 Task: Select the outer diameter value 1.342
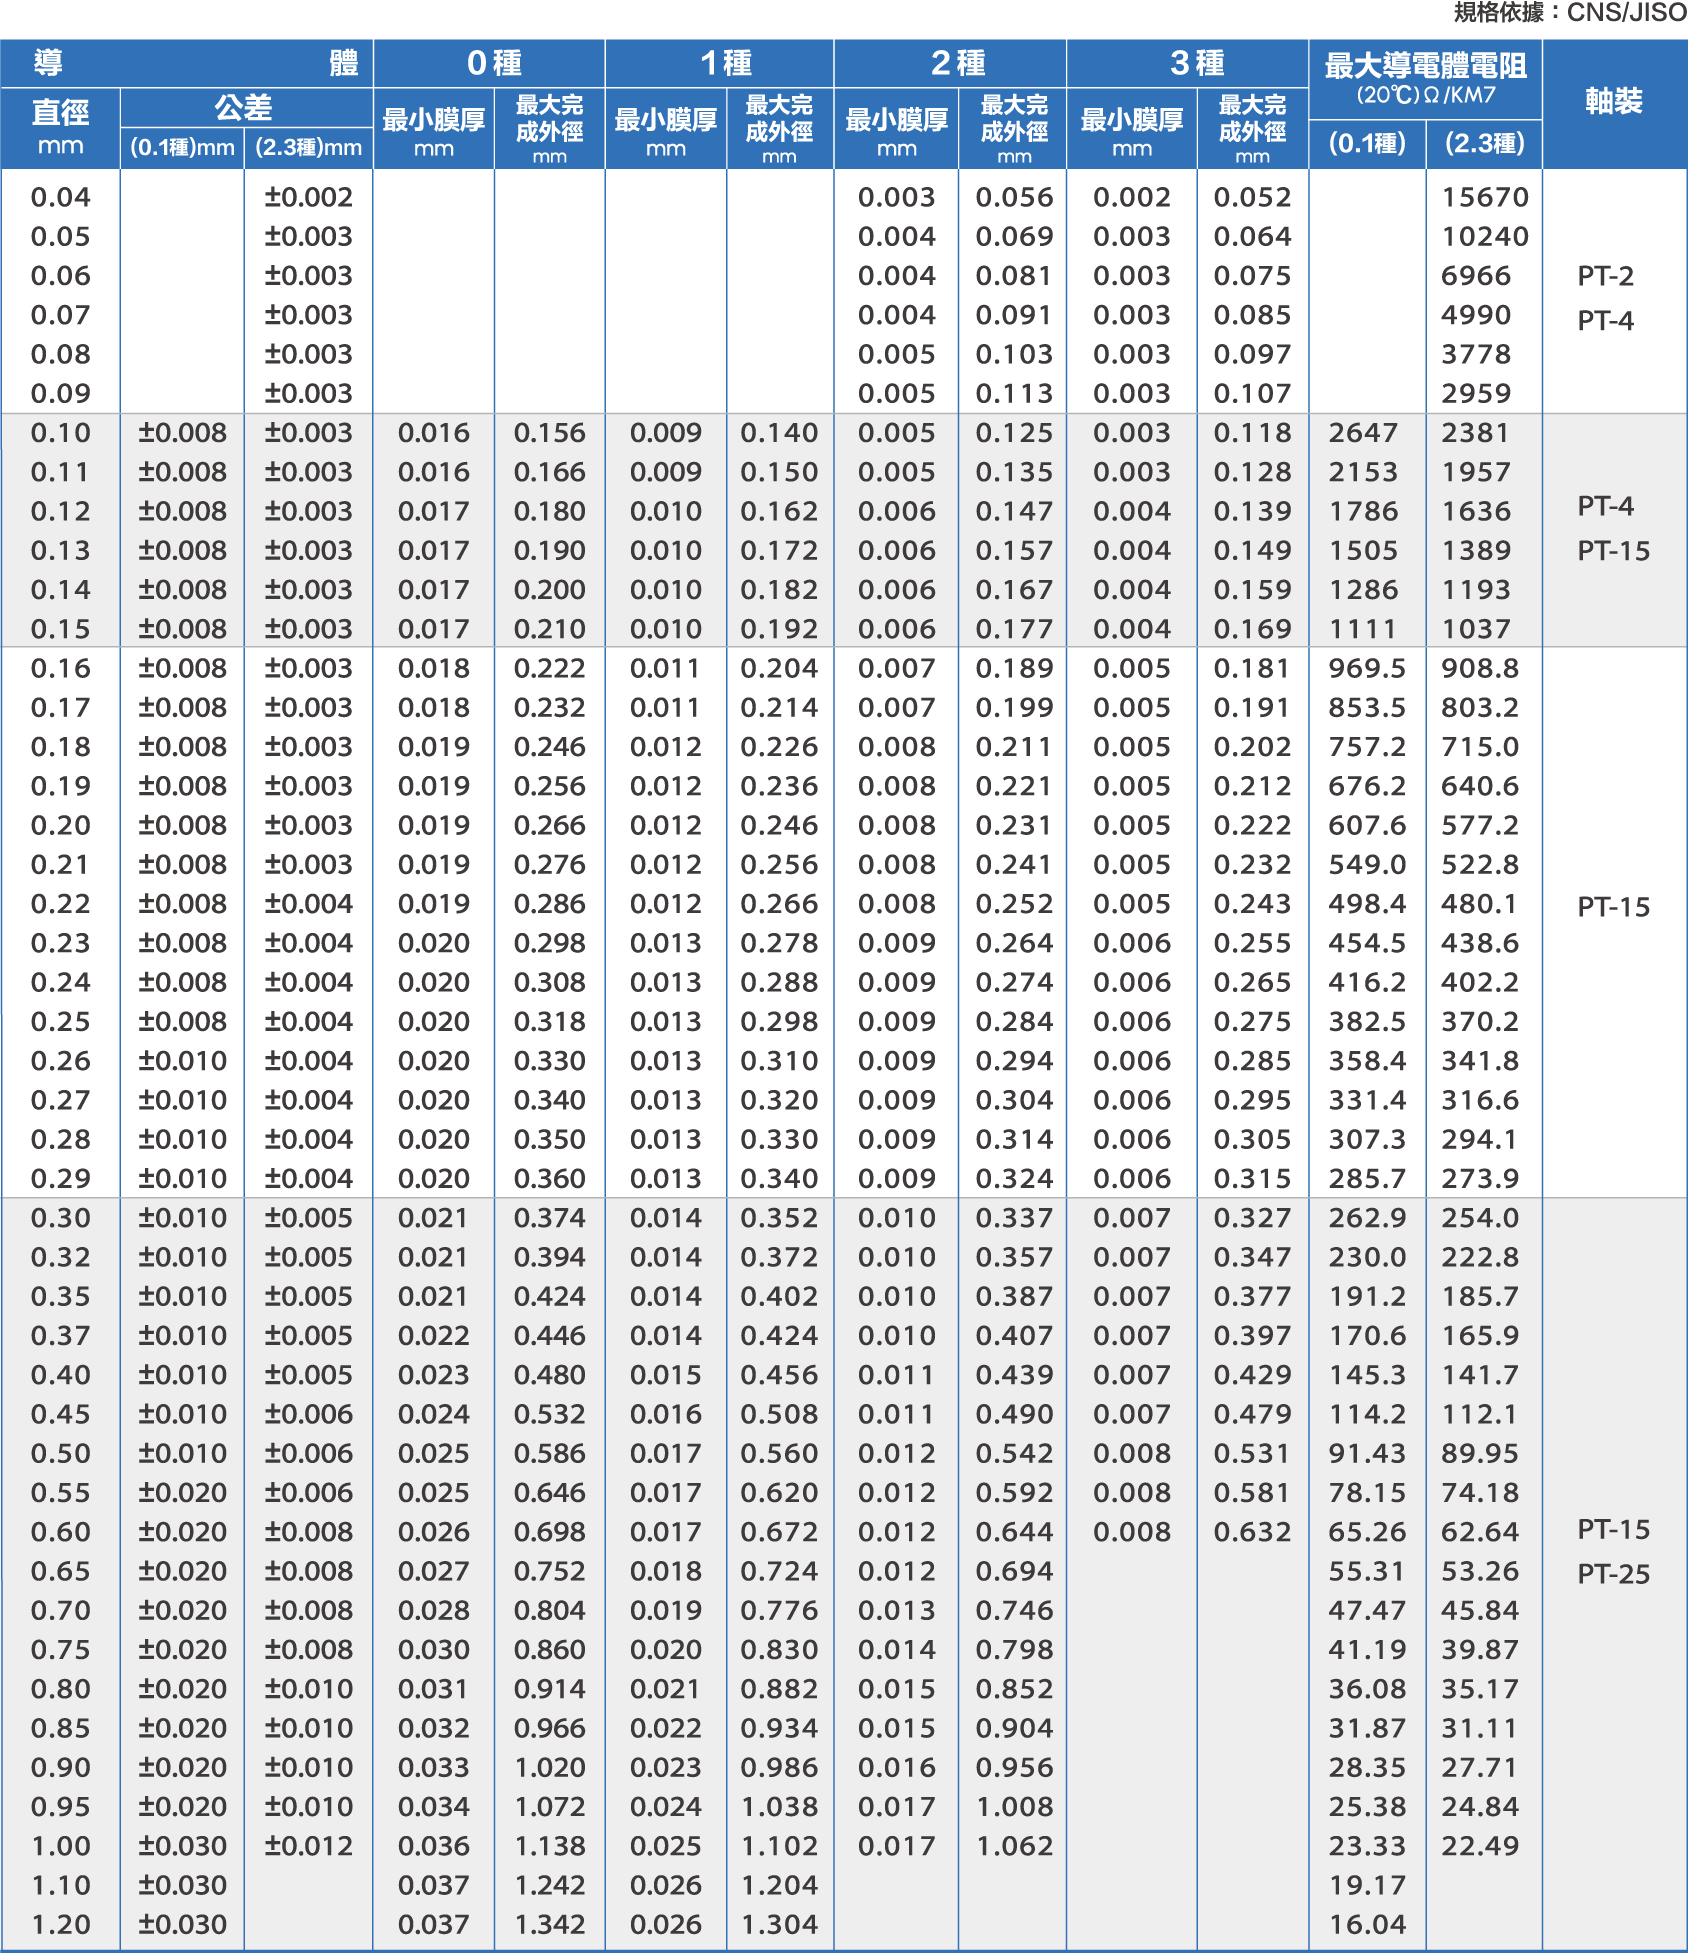(549, 1924)
